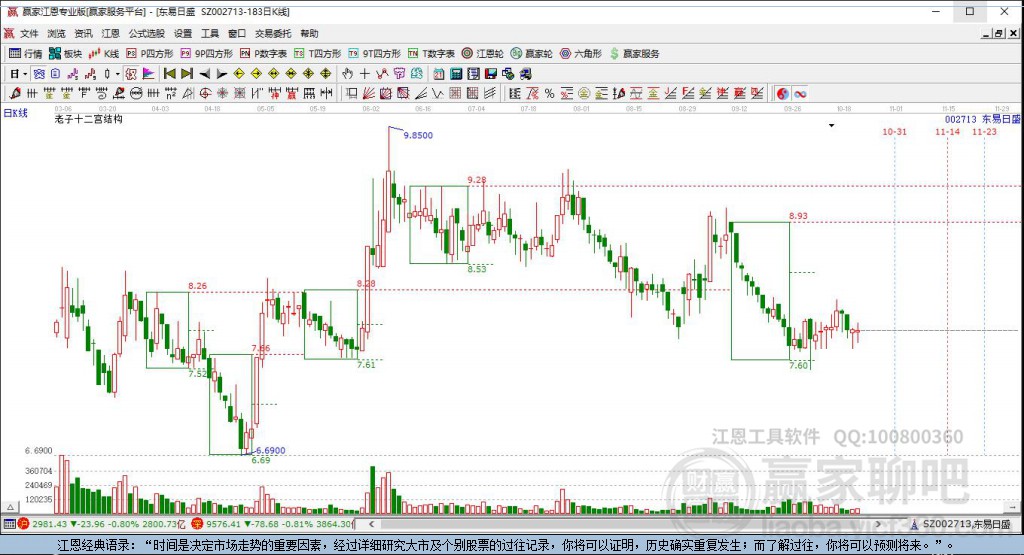Toggle the colored flag icon
1024x555 pixels.
click(x=148, y=74)
